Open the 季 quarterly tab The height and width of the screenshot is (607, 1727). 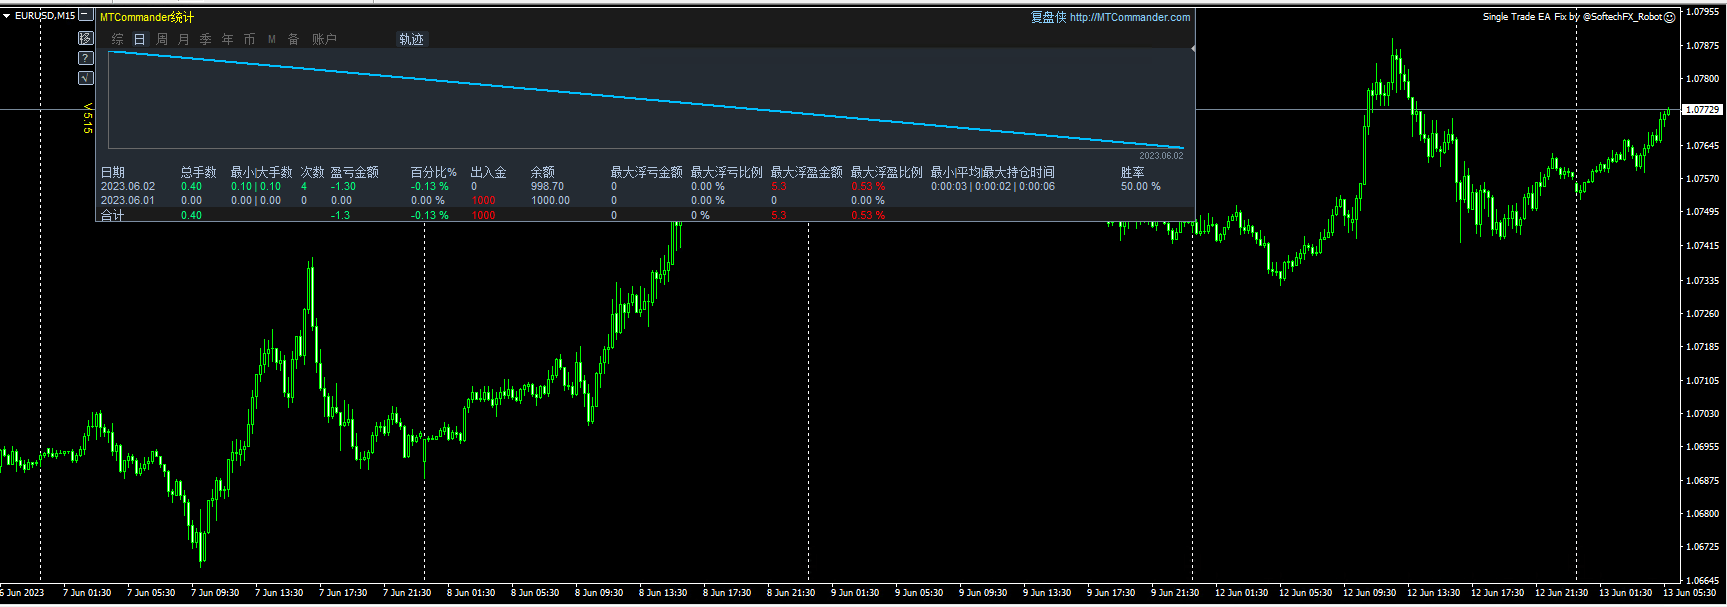tap(206, 39)
